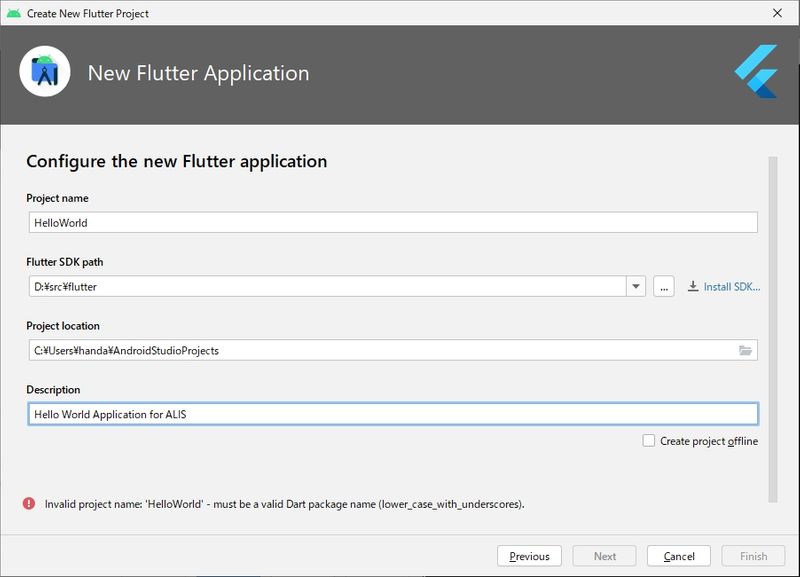Go back with the Previous button

pyautogui.click(x=529, y=556)
